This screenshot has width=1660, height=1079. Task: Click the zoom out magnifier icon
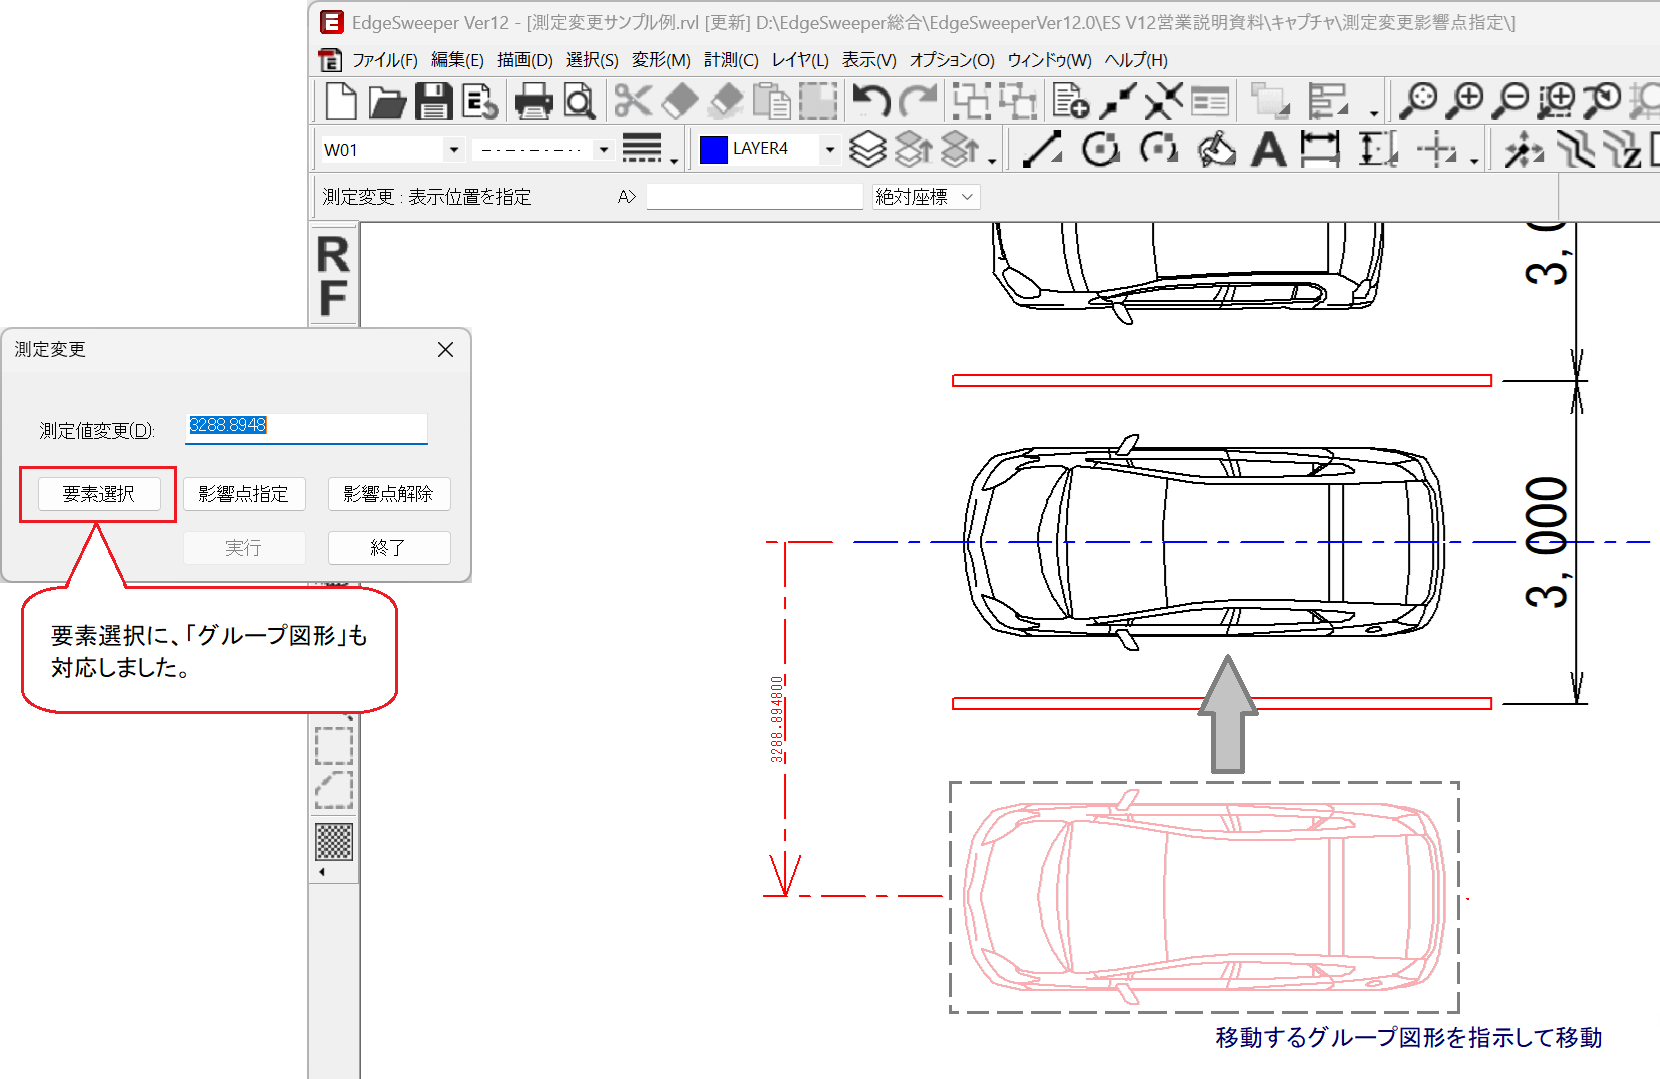1510,101
